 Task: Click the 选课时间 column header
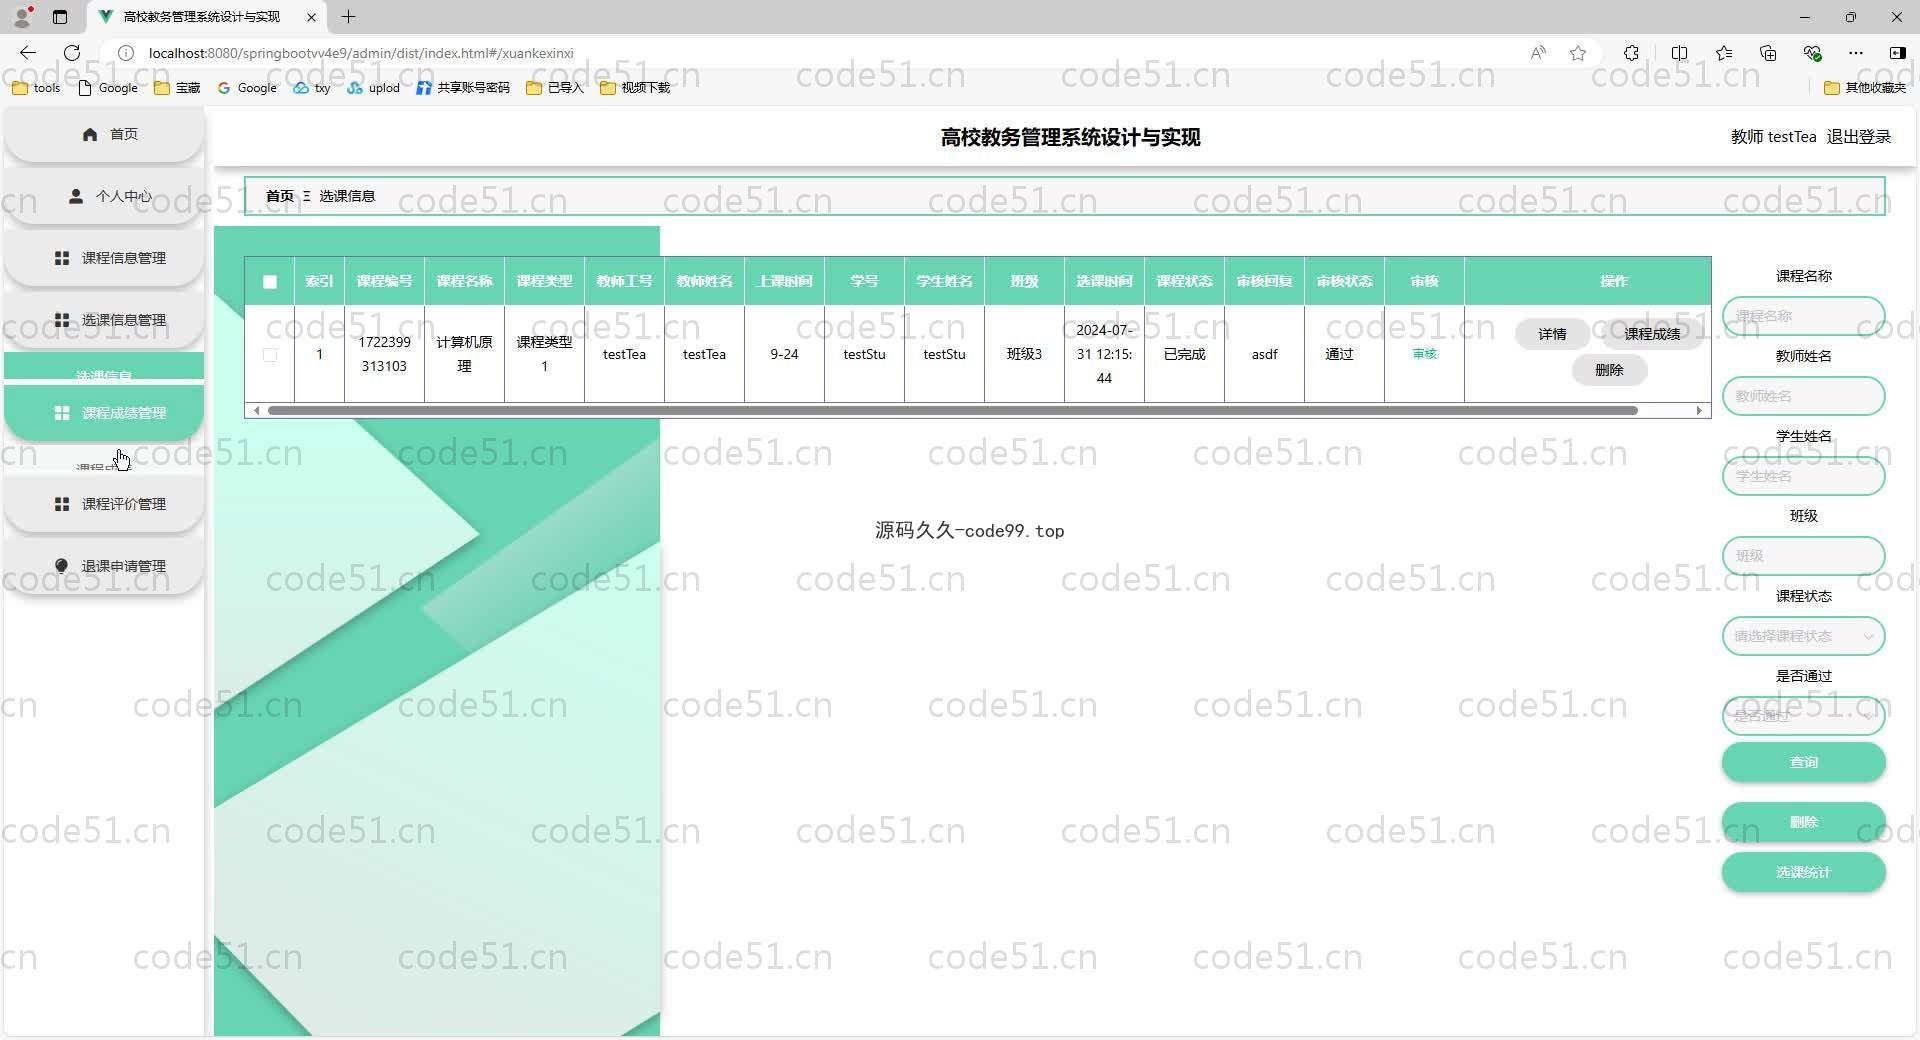point(1104,282)
